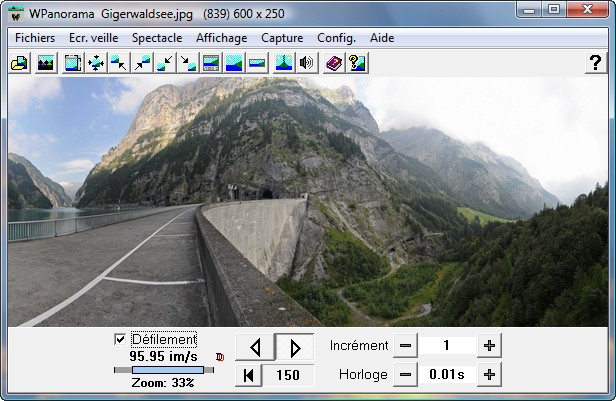Screen dimensions: 616x401
Task: Click the picture-with-control-panel toolbar icon
Action: [211, 63]
